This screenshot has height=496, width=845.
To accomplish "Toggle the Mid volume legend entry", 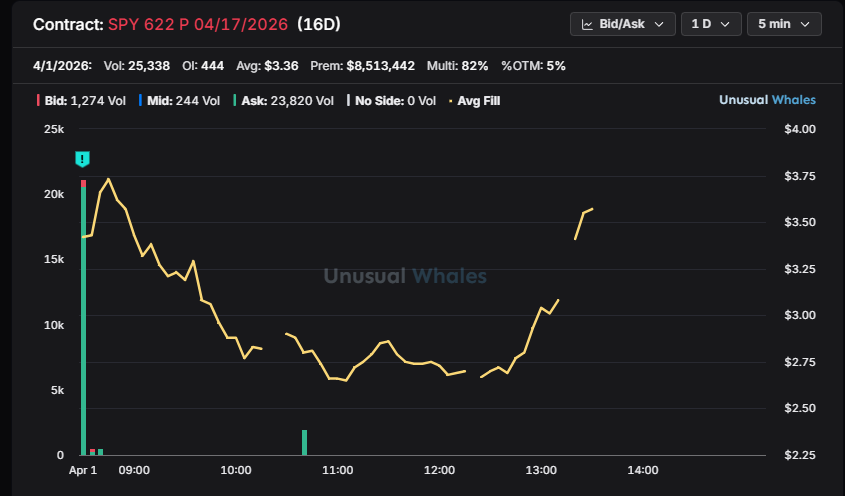I will [x=179, y=101].
